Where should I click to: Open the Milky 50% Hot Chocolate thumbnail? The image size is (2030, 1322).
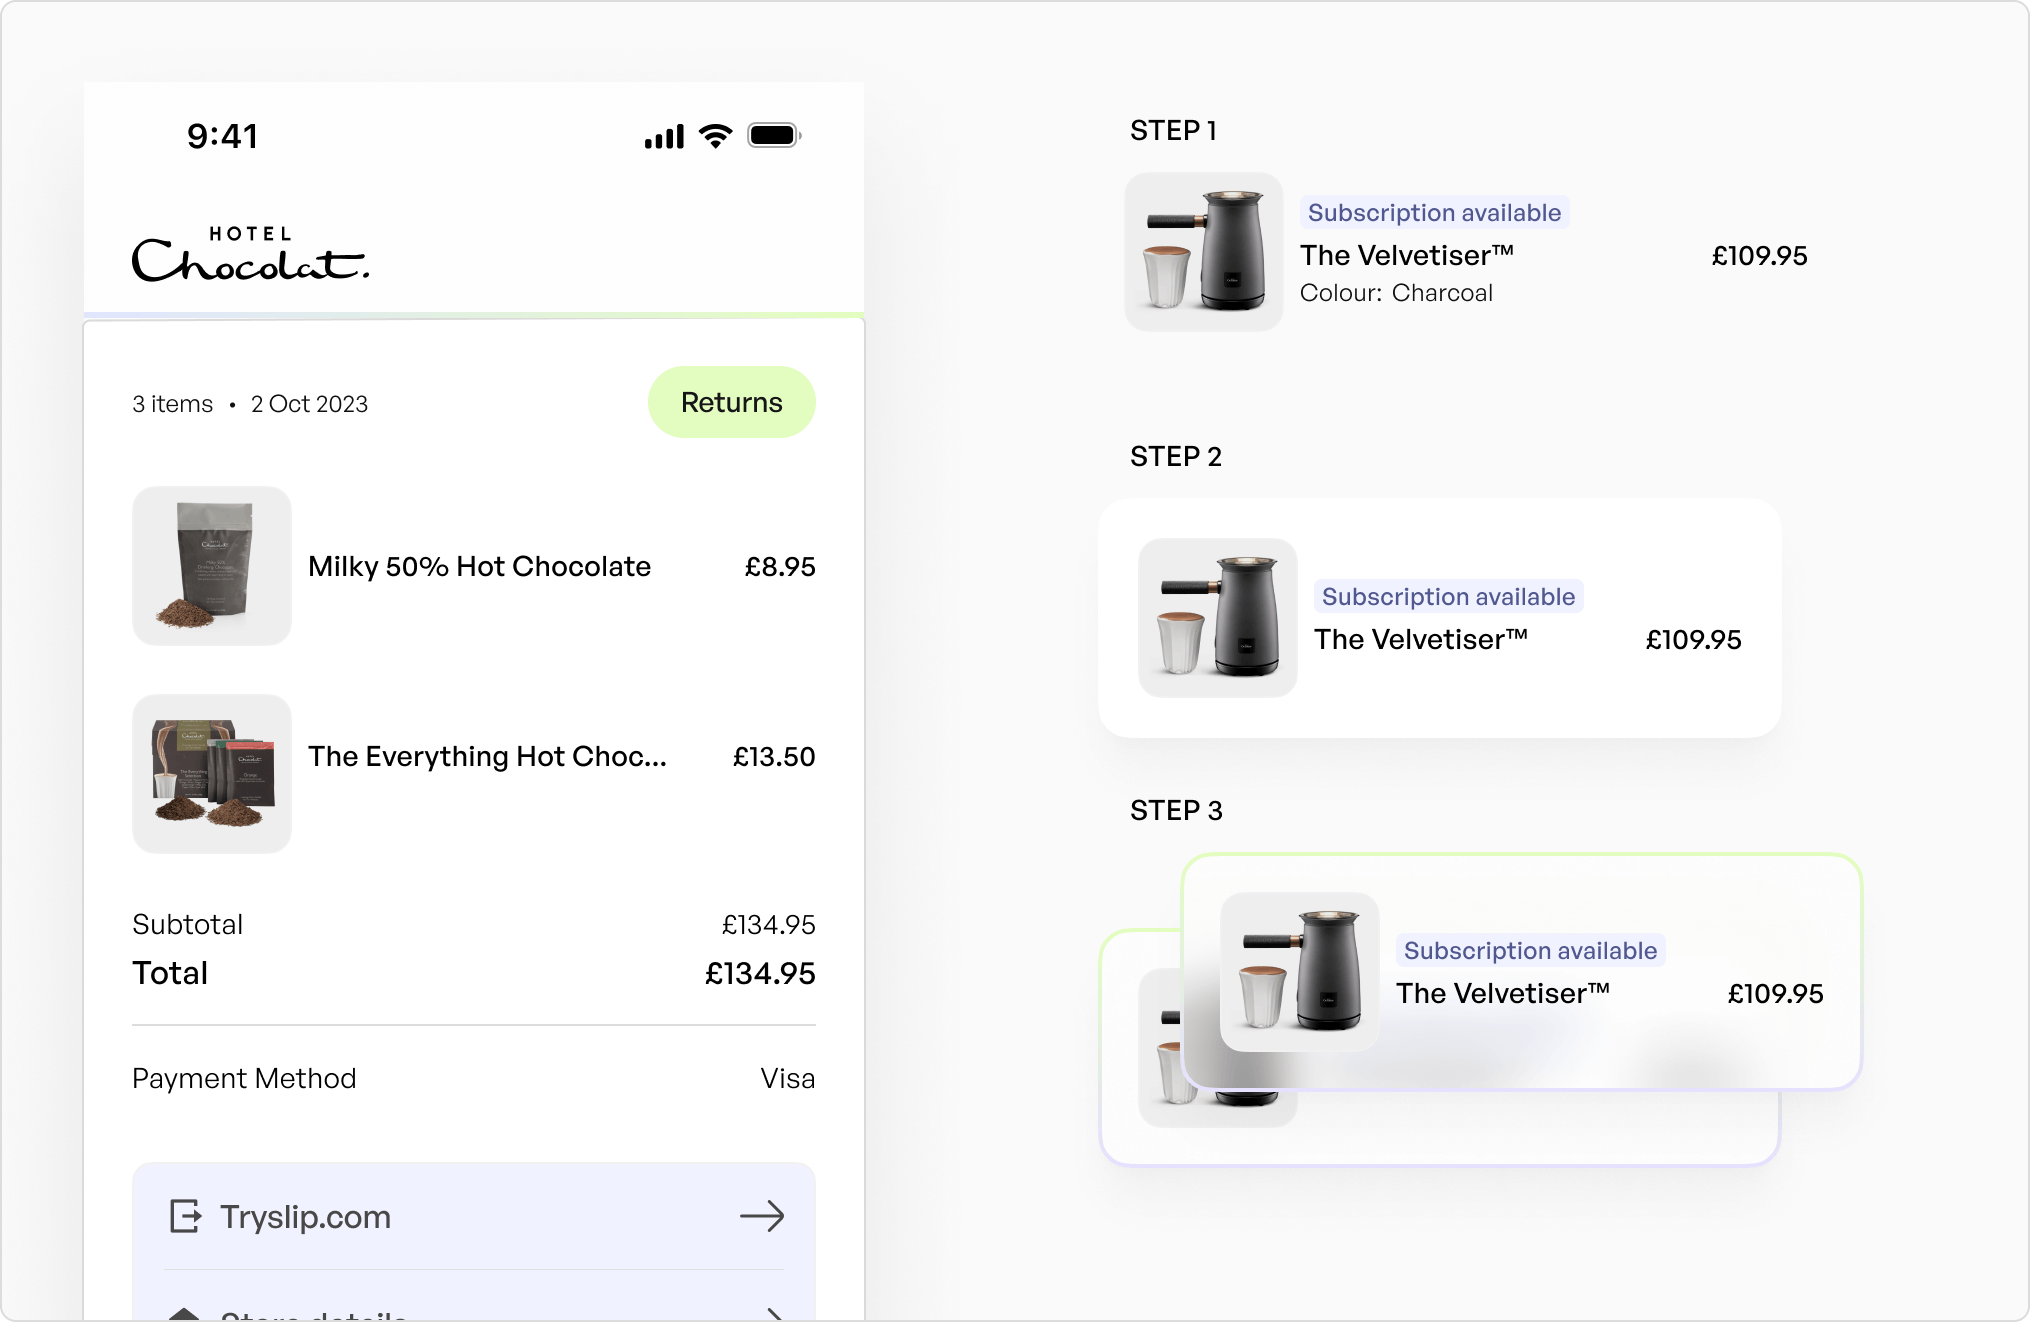(212, 566)
